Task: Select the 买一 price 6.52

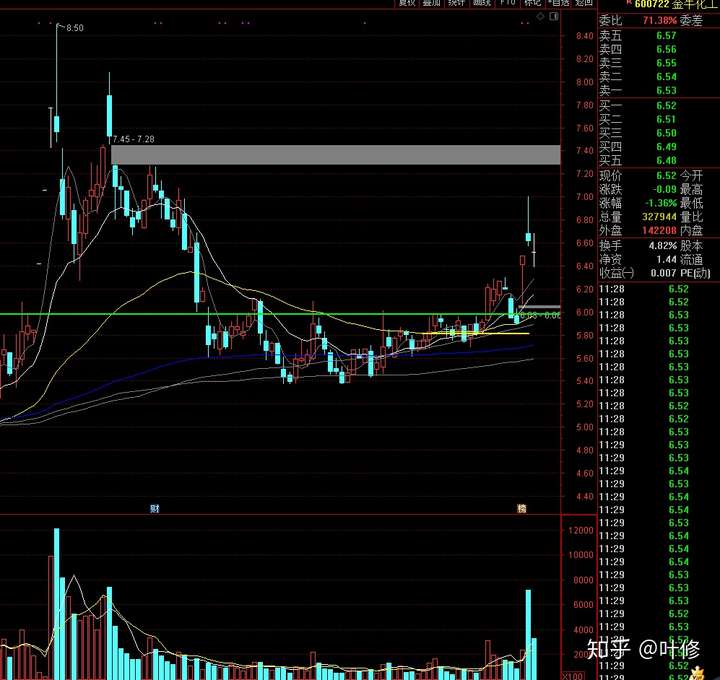Action: pos(666,106)
